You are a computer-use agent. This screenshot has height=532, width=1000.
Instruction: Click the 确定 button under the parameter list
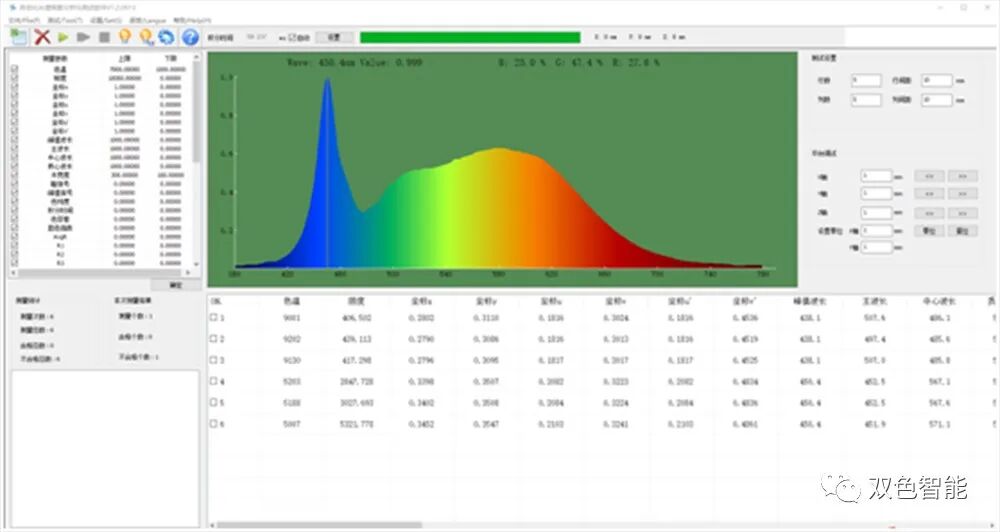(175, 285)
